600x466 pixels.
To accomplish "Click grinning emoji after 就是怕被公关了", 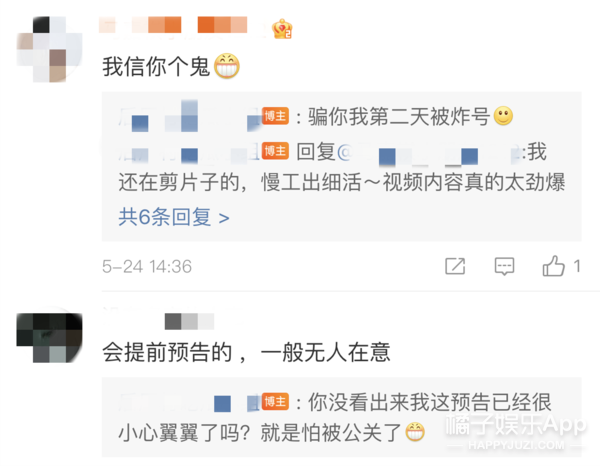I will [x=415, y=432].
